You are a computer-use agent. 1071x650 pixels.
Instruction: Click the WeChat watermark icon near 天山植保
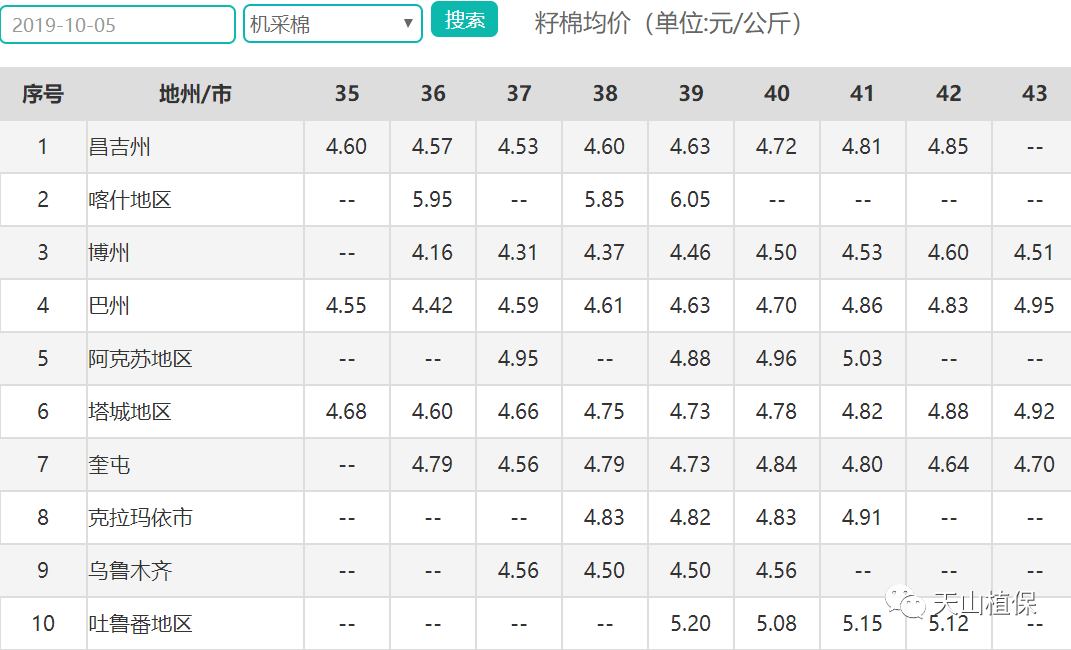click(x=905, y=601)
